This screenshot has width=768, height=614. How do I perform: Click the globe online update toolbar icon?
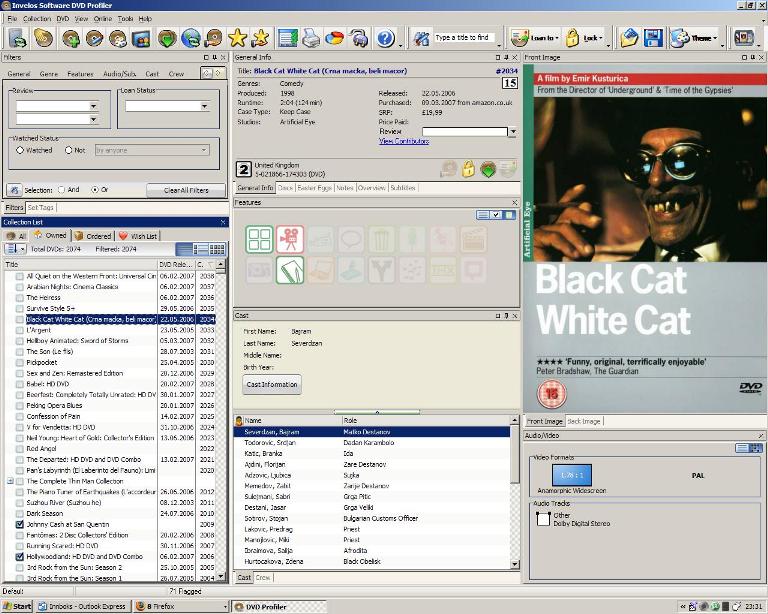pos(191,38)
